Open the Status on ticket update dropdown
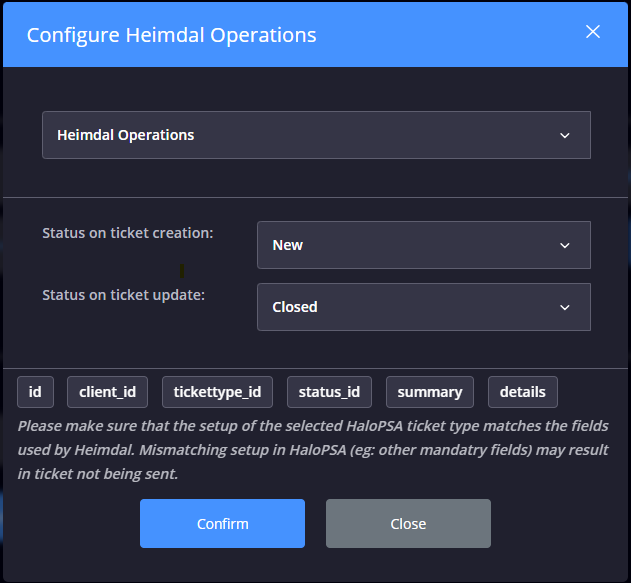This screenshot has height=583, width=631. pyautogui.click(x=424, y=307)
